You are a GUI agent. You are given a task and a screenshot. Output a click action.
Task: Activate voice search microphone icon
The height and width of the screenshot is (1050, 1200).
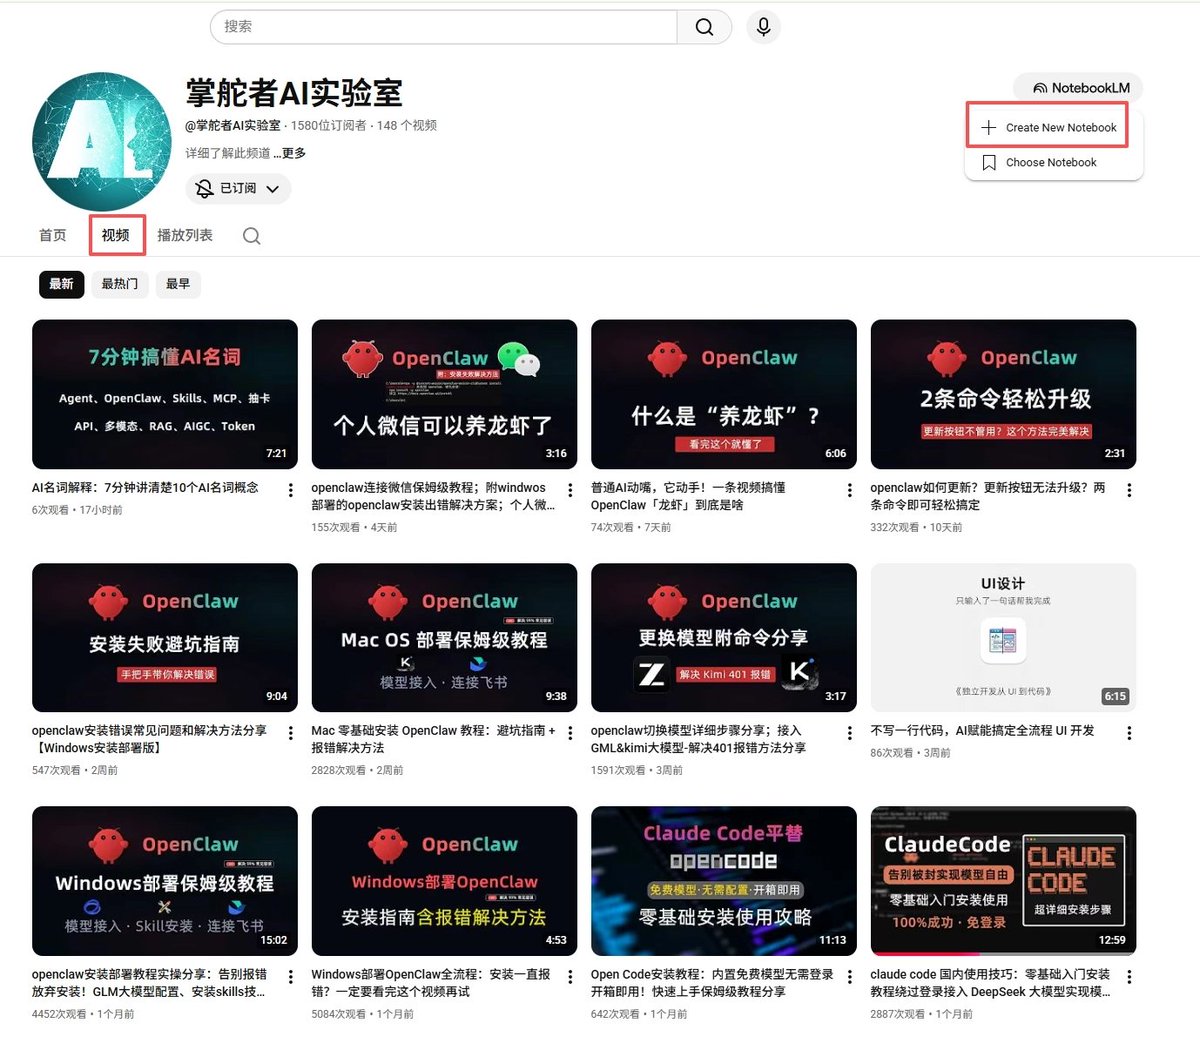(763, 27)
